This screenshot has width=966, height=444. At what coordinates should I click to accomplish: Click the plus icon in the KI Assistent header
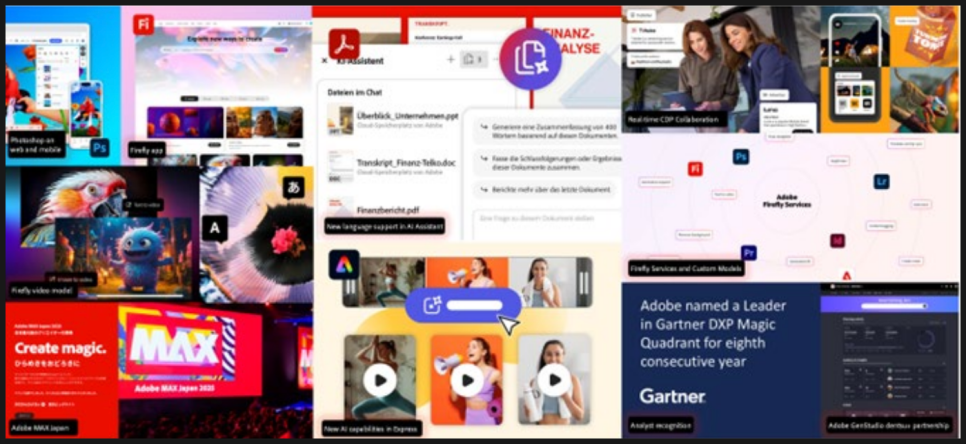(x=450, y=59)
